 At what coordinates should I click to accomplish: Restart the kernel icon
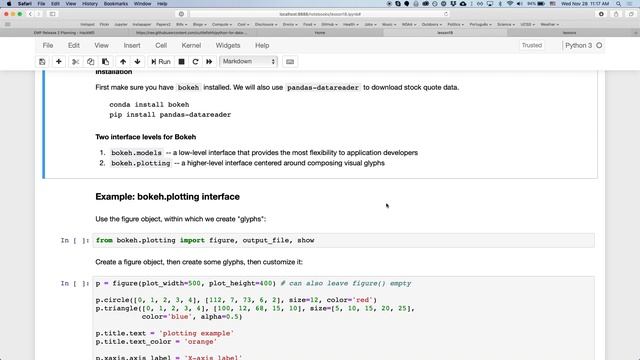click(x=196, y=62)
